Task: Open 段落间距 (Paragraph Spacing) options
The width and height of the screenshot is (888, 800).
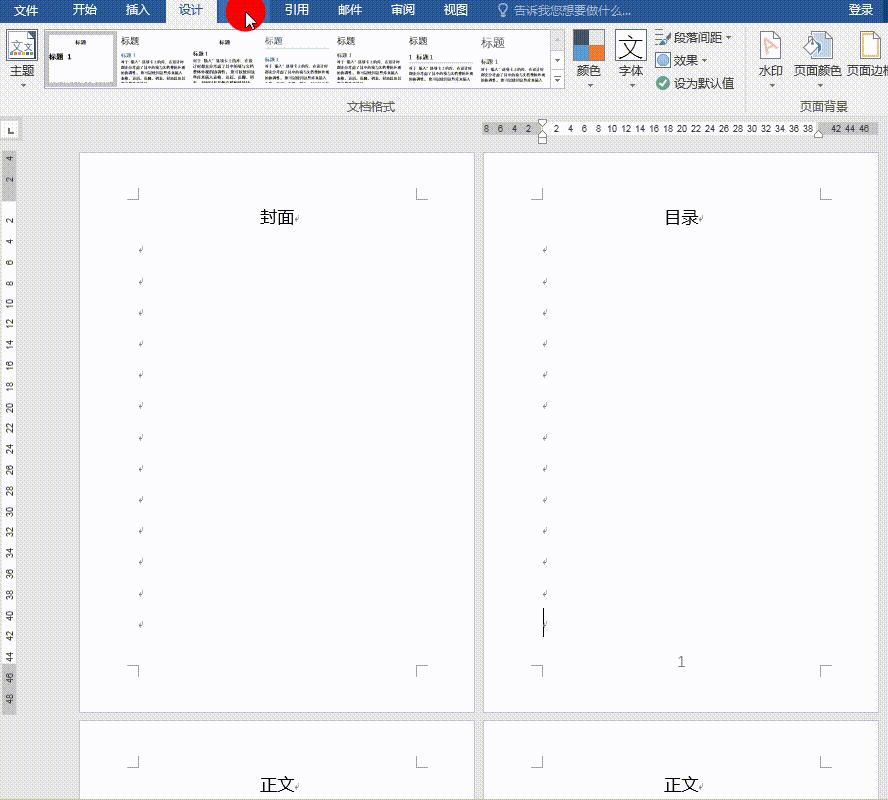Action: coord(693,38)
